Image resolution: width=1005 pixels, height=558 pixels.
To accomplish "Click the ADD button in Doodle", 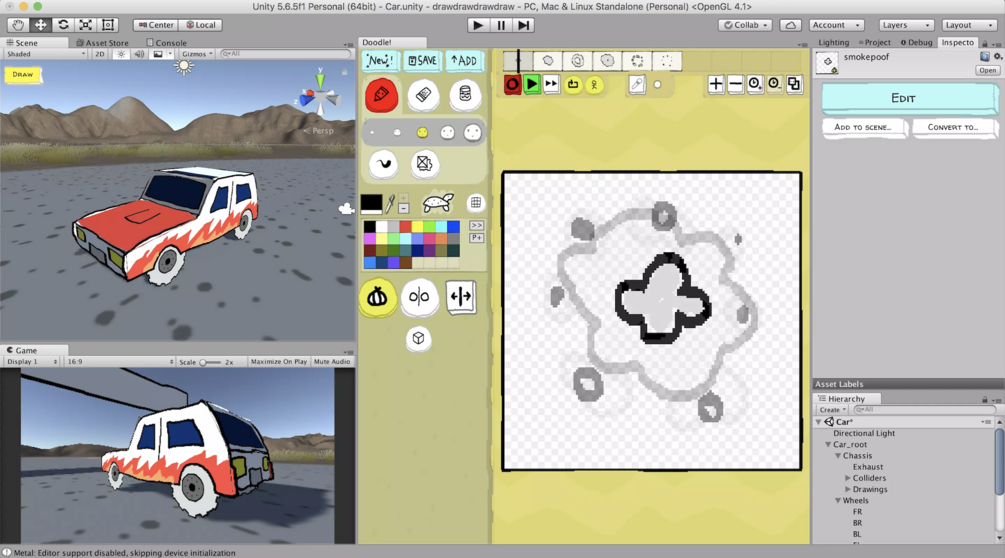I will (464, 60).
